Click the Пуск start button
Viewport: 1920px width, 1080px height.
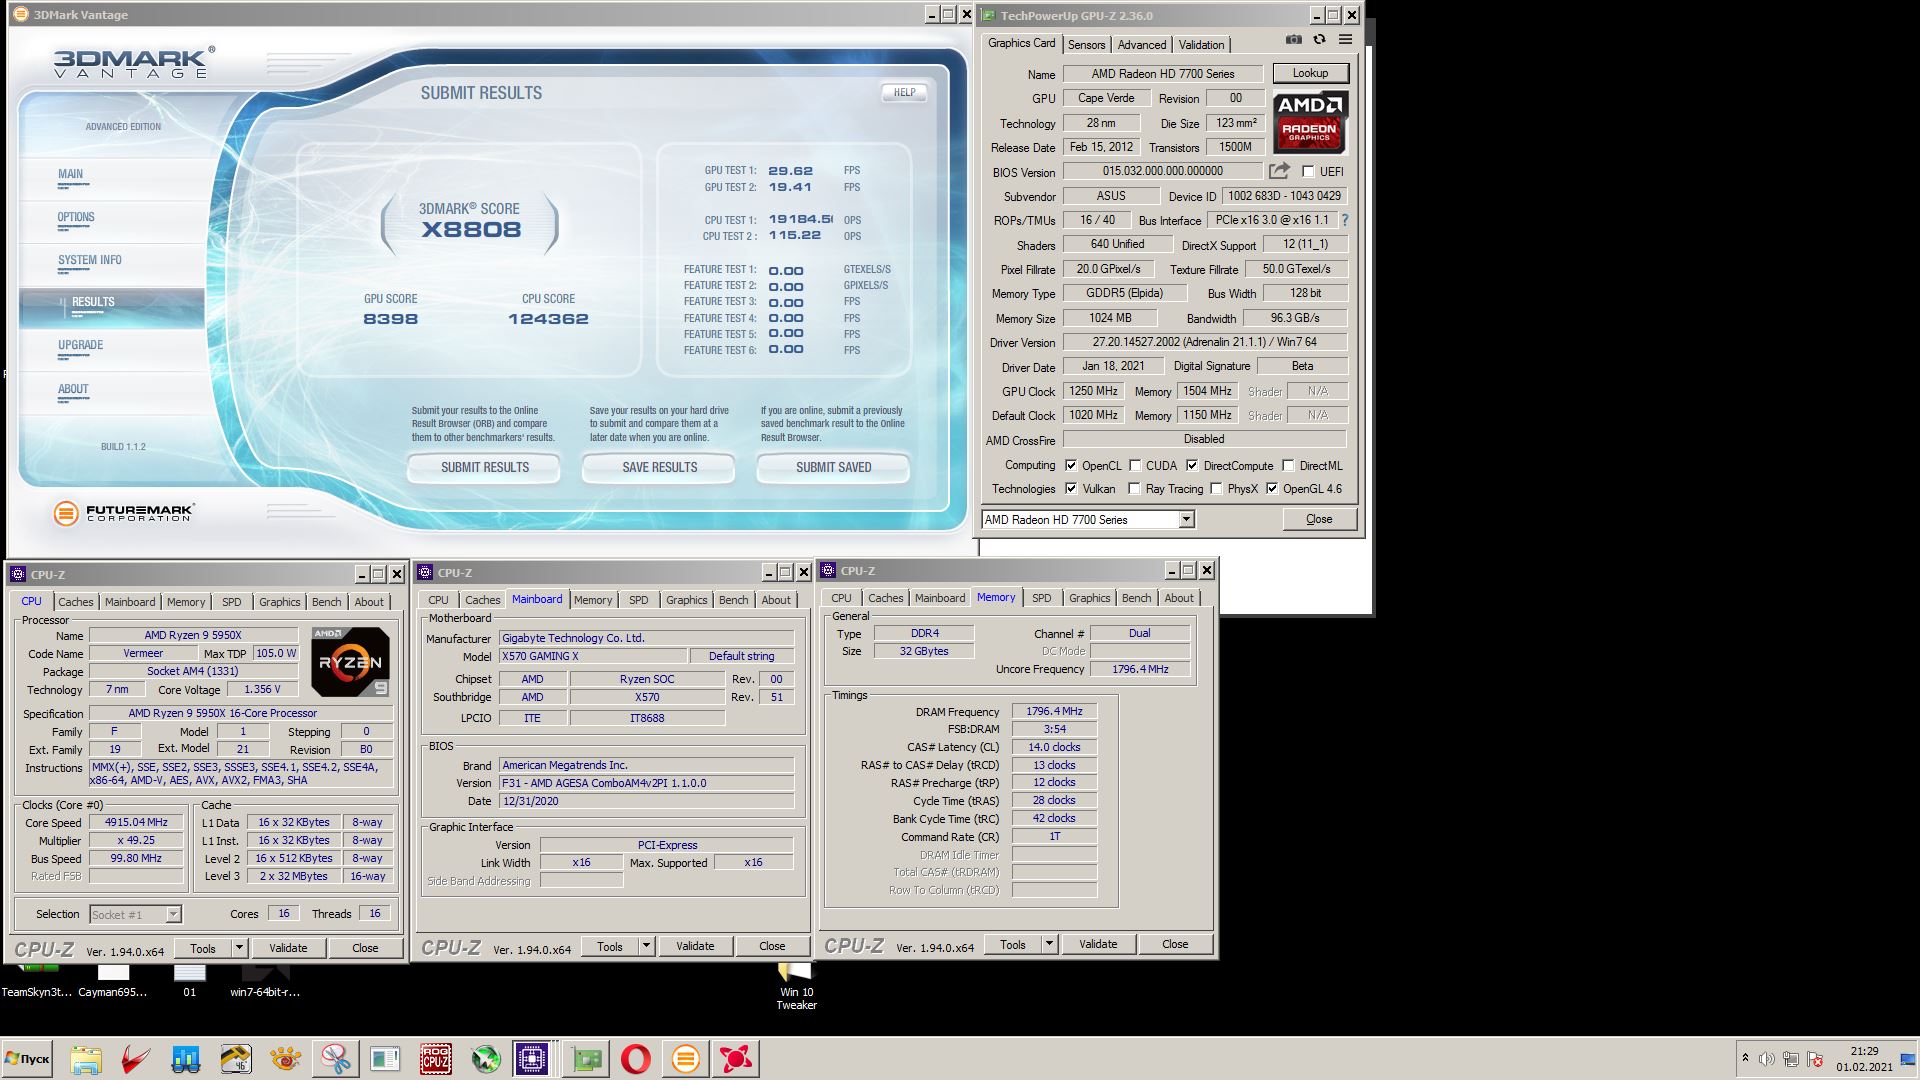click(27, 1059)
